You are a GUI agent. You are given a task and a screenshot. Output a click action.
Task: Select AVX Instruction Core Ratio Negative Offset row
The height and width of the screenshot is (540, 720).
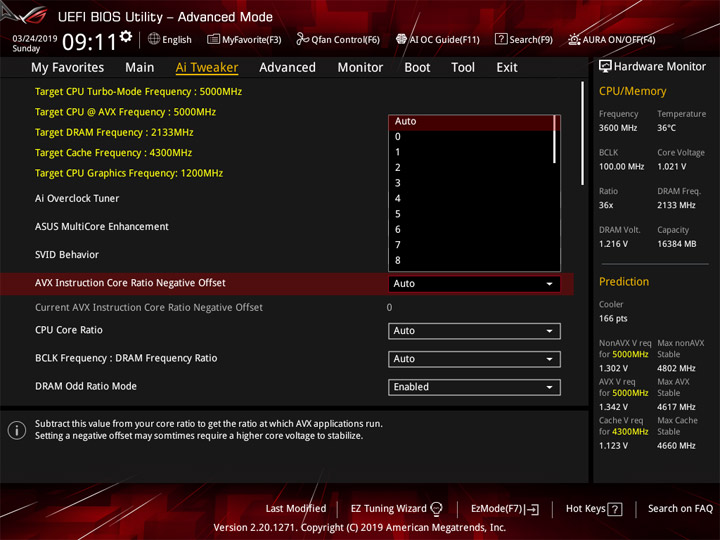click(x=287, y=284)
